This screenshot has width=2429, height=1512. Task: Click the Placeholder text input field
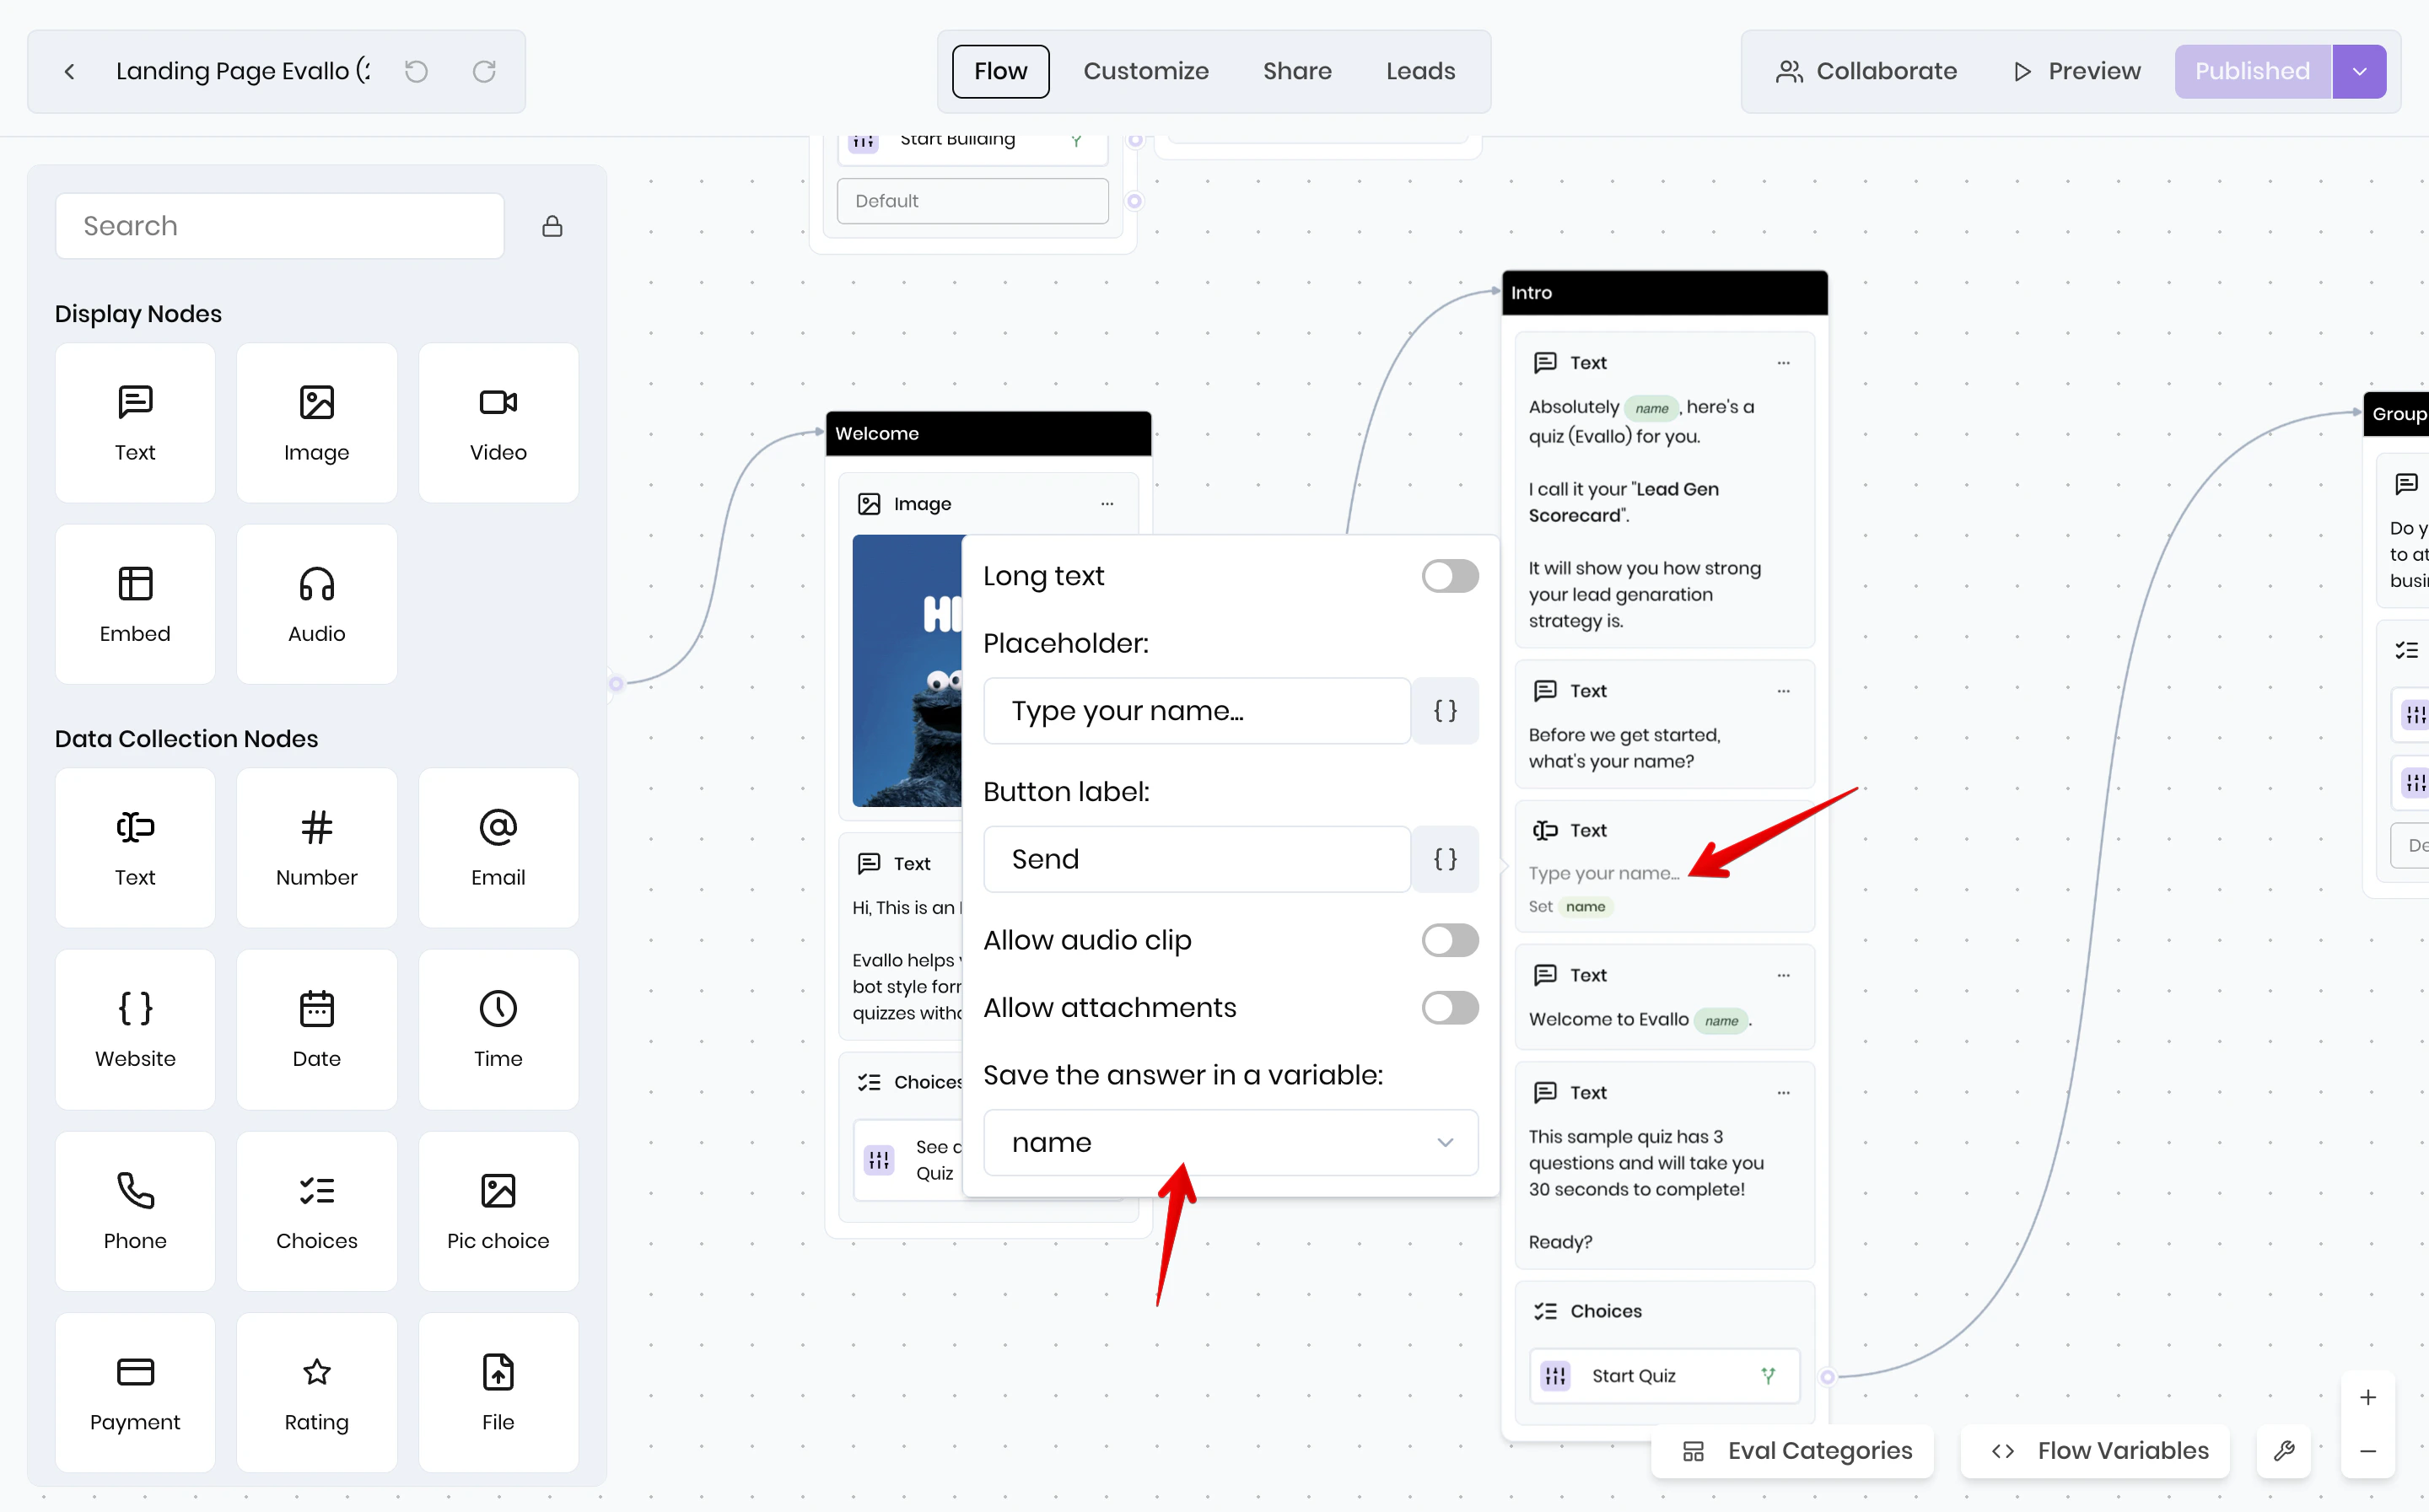click(x=1196, y=711)
